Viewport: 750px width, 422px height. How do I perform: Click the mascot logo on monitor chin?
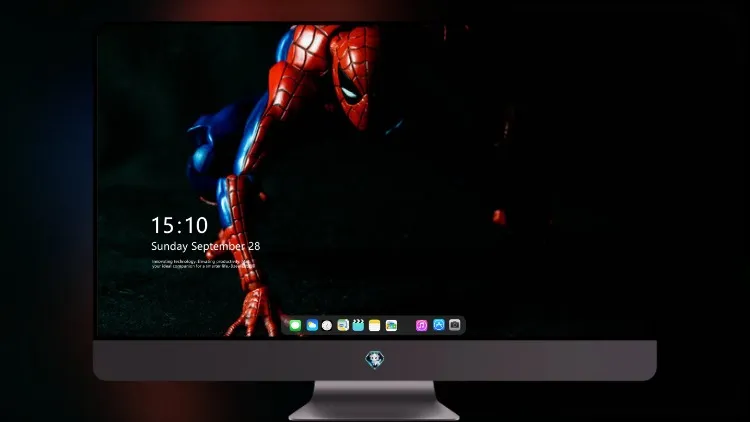[375, 360]
